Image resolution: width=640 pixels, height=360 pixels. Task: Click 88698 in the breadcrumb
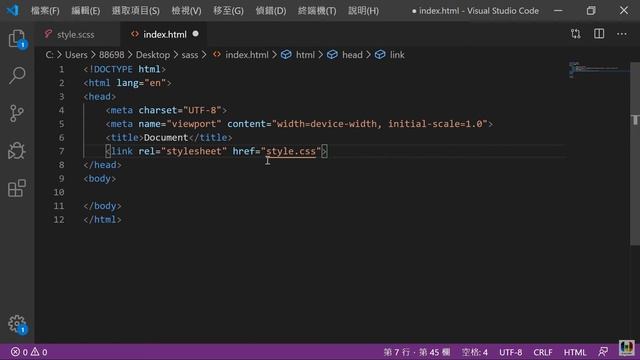point(111,55)
